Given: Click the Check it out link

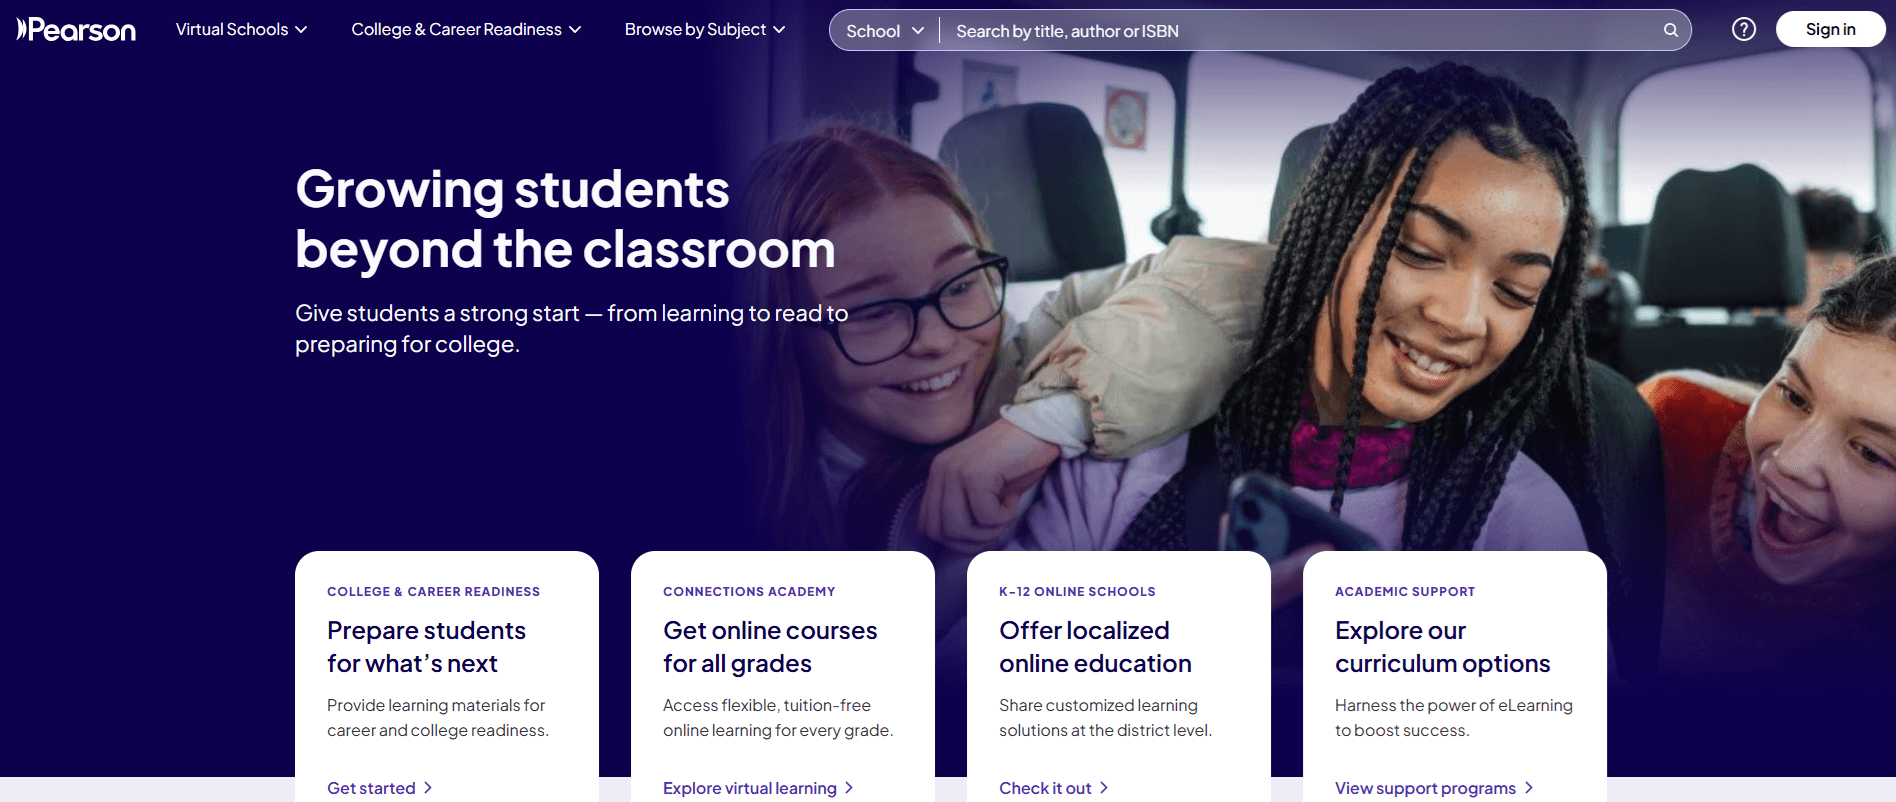Looking at the screenshot, I should point(1054,788).
